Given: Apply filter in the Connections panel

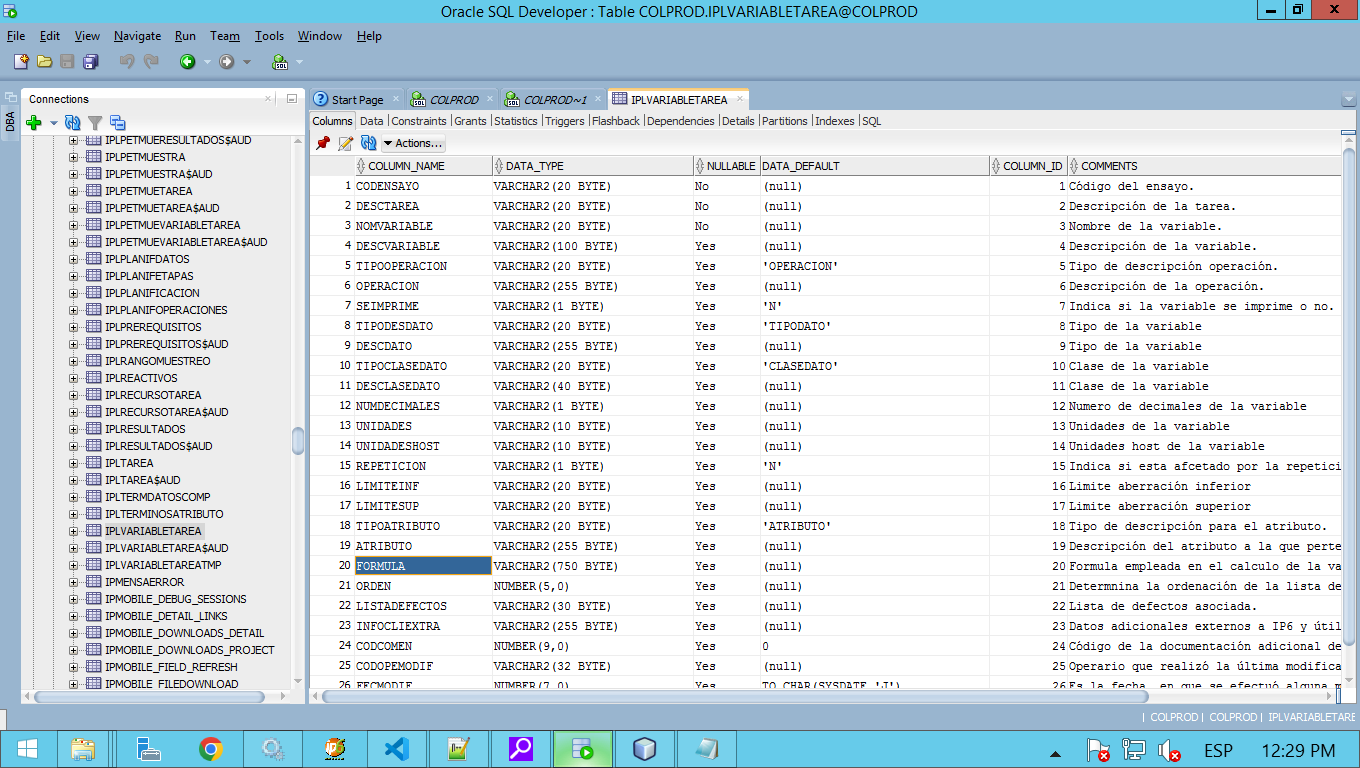Looking at the screenshot, I should click(x=95, y=123).
